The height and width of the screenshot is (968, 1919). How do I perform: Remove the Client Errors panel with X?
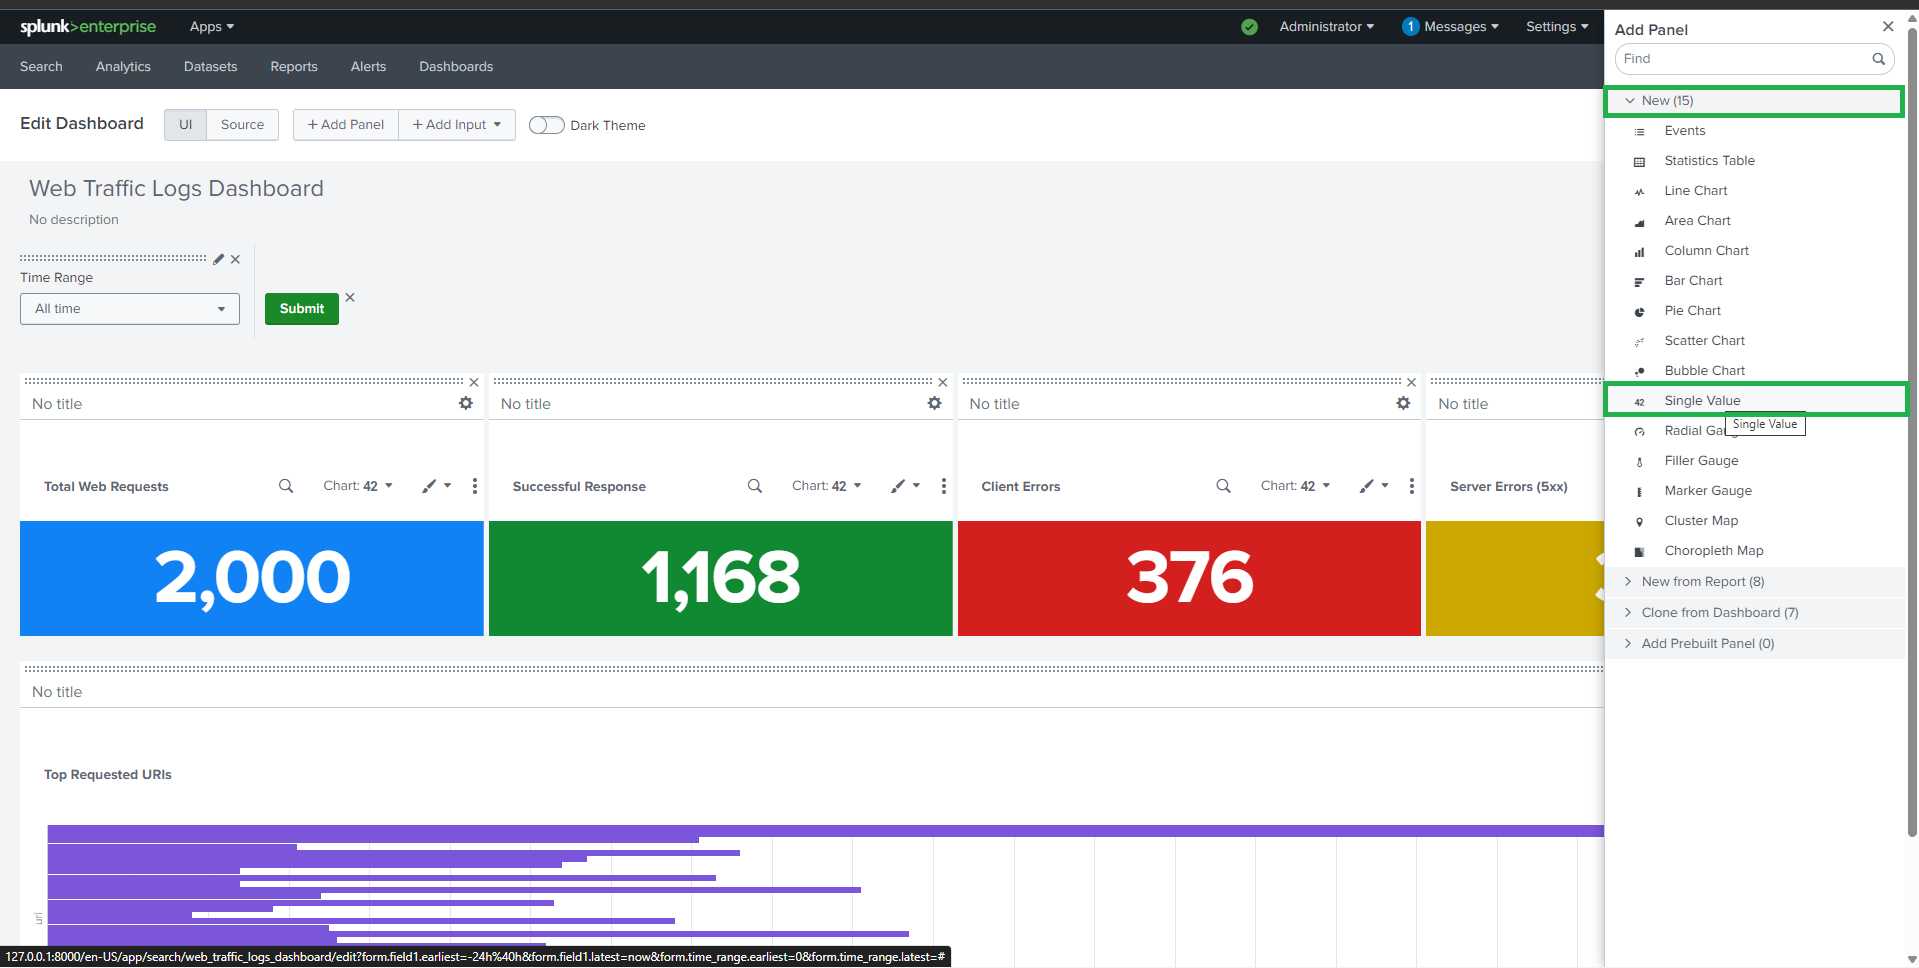[x=1411, y=382]
